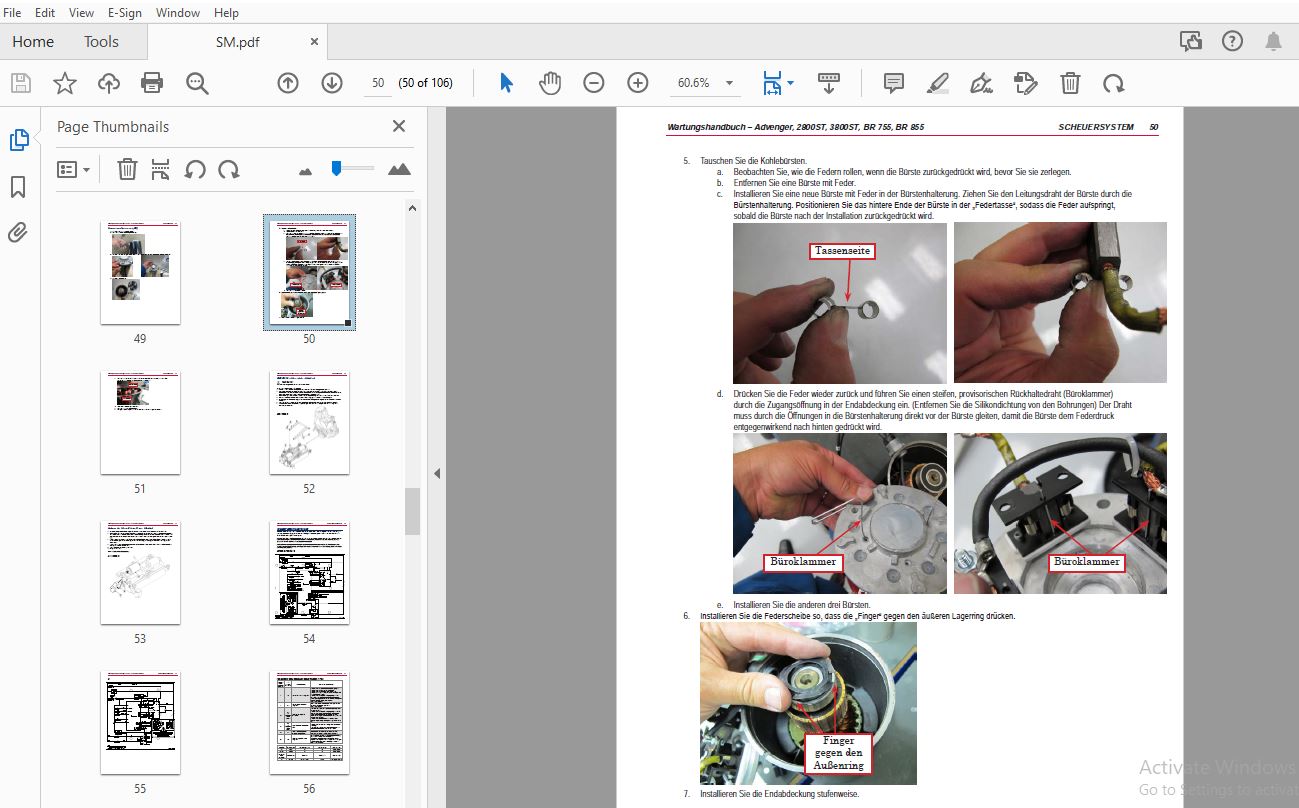
Task: Close the SM.pdf tab
Action: pos(315,42)
